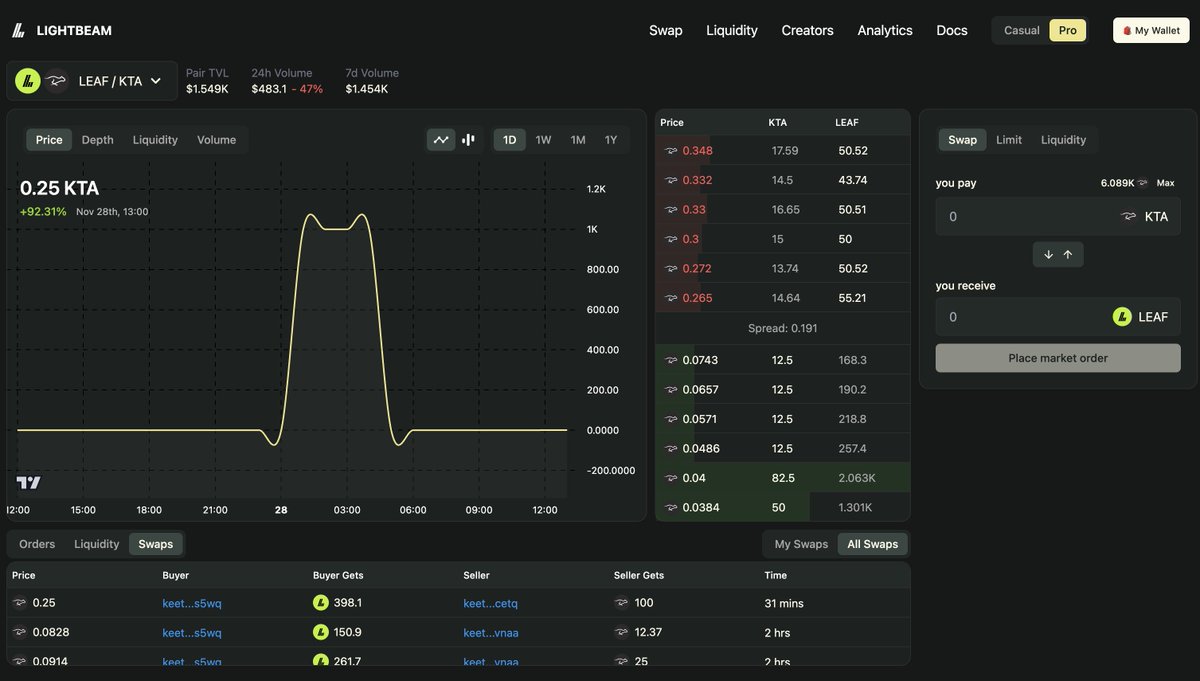Select 1D chart timeframe
The width and height of the screenshot is (1200, 681).
pos(510,140)
